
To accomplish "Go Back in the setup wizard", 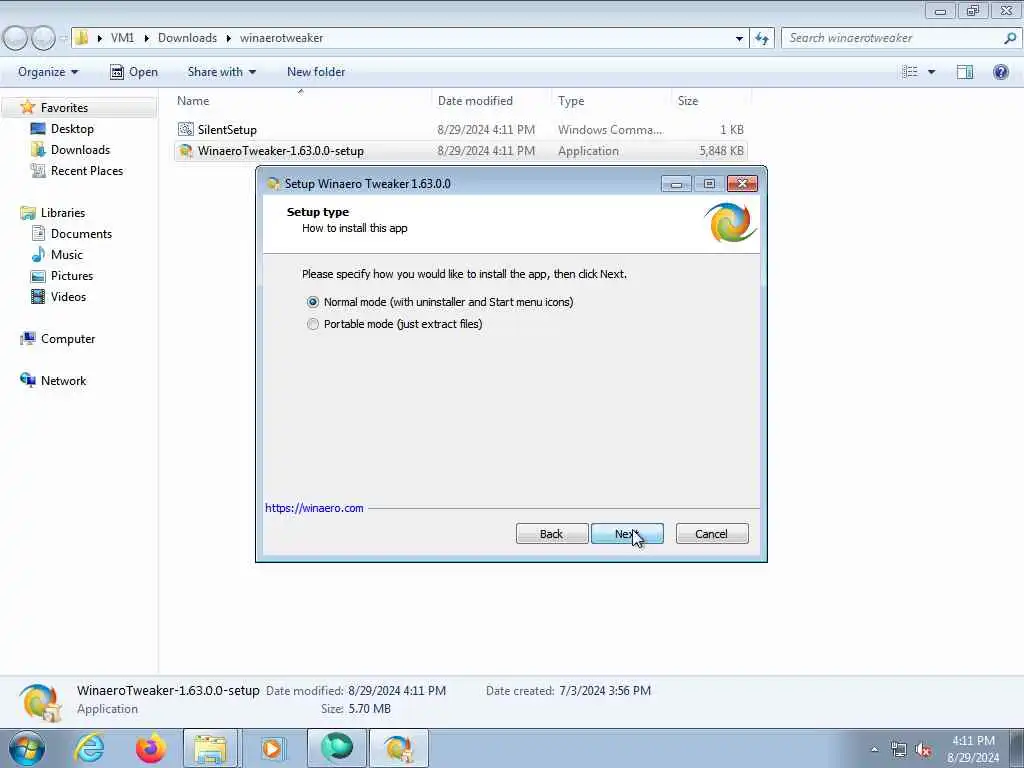I will pyautogui.click(x=552, y=534).
